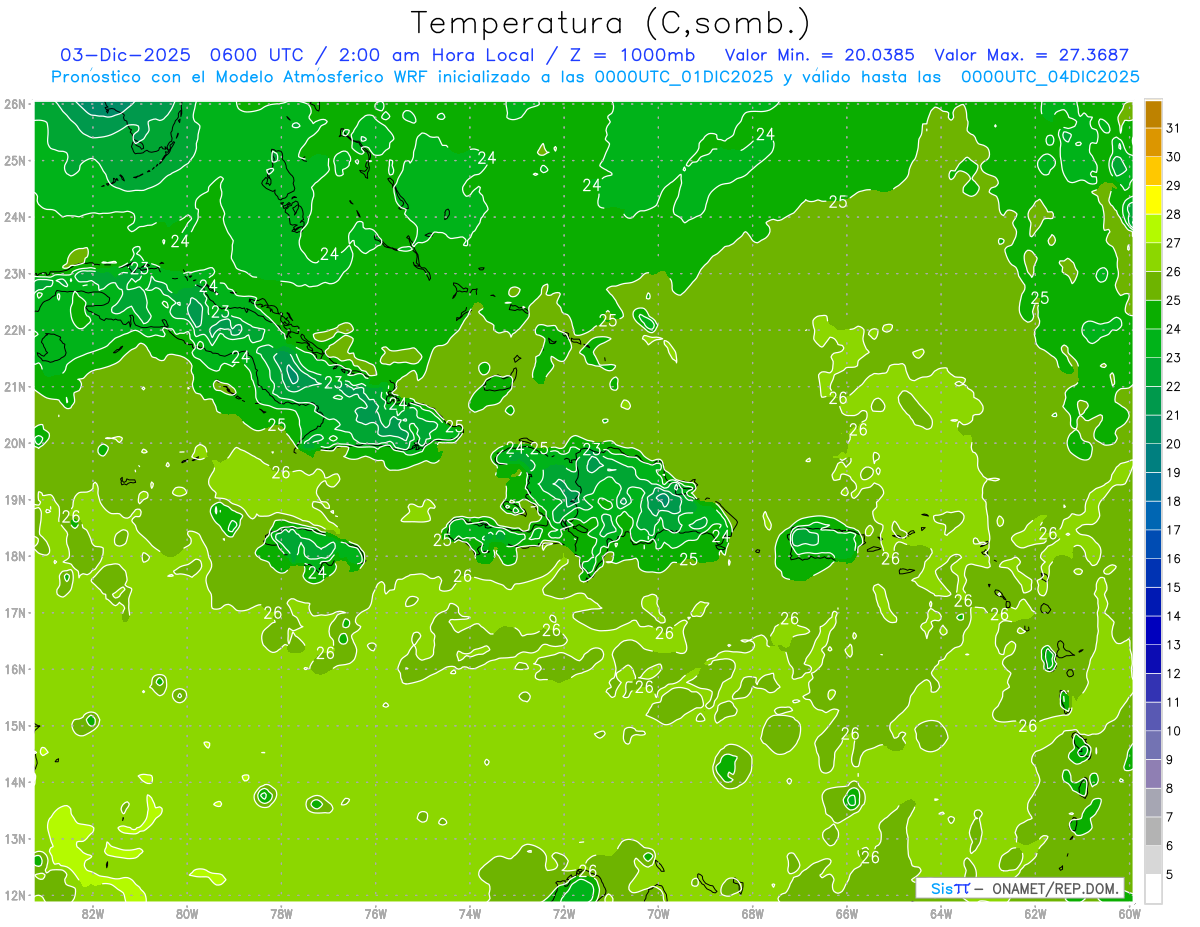Pick the dark blue swatch between 13 and 14
Viewport: 1200px width, 927px height.
(x=1153, y=631)
